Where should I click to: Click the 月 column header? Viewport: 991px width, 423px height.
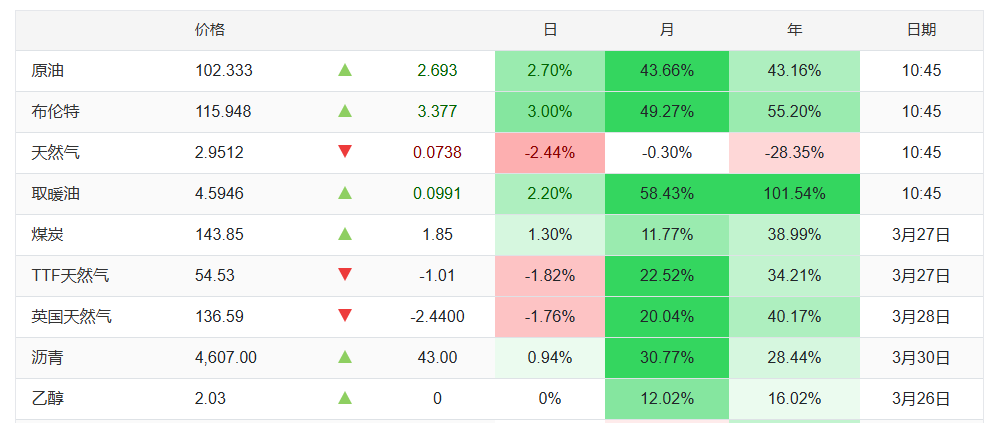click(x=667, y=30)
